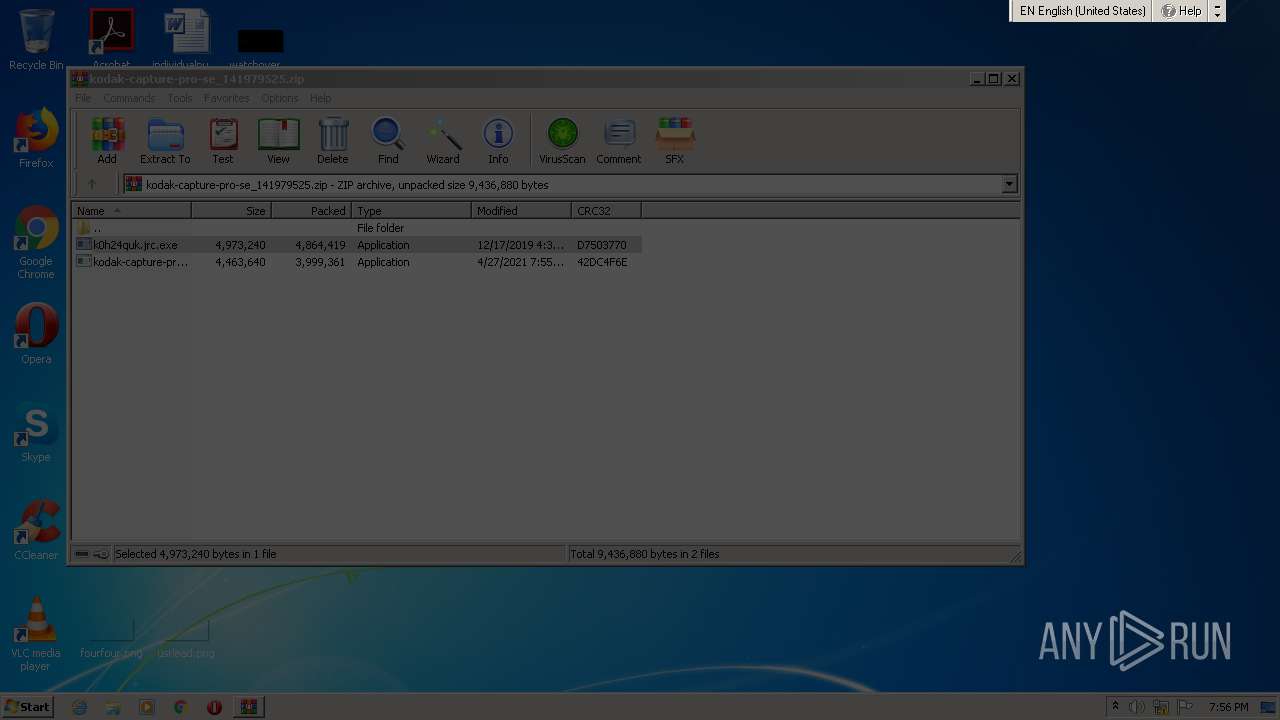Open the Find magnifier tool
The height and width of the screenshot is (720, 1280).
(x=388, y=140)
